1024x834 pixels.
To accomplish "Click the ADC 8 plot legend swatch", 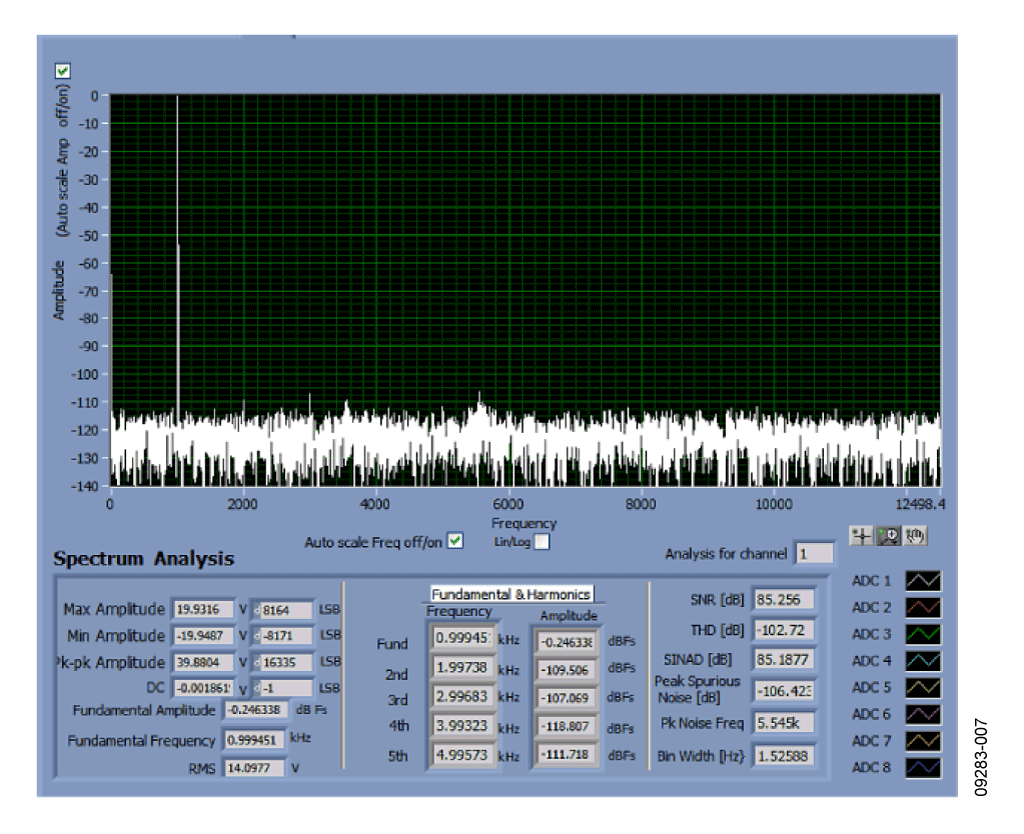I will pos(923,768).
